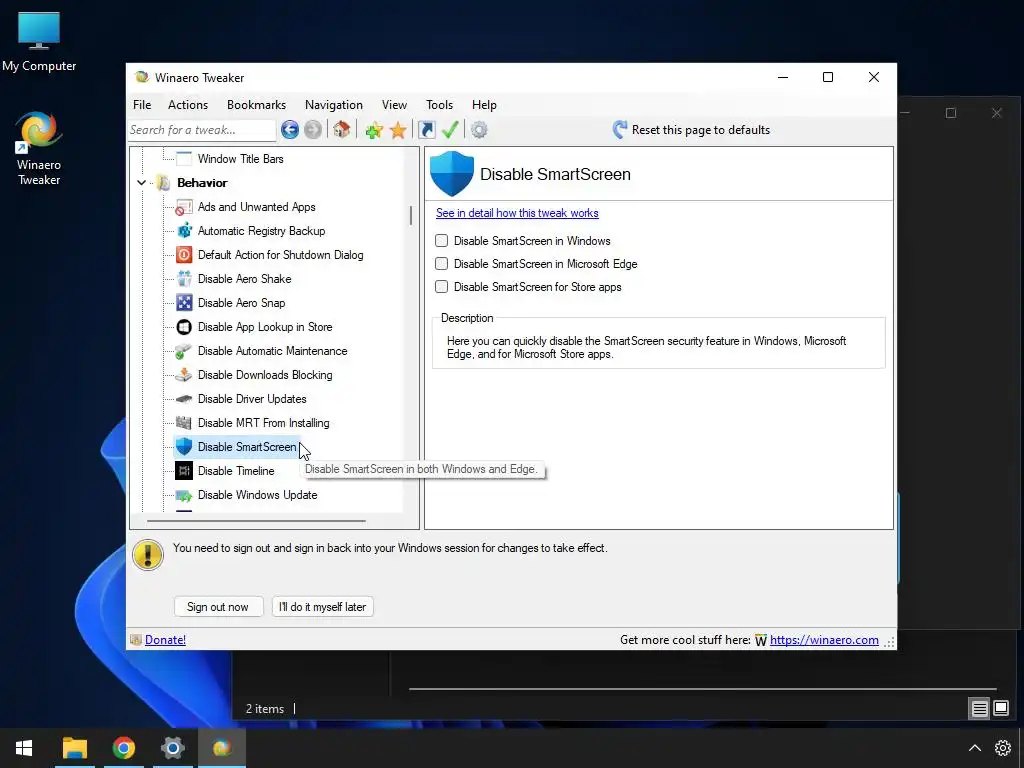Click the Search for a tweak field
The width and height of the screenshot is (1024, 768).
(202, 130)
